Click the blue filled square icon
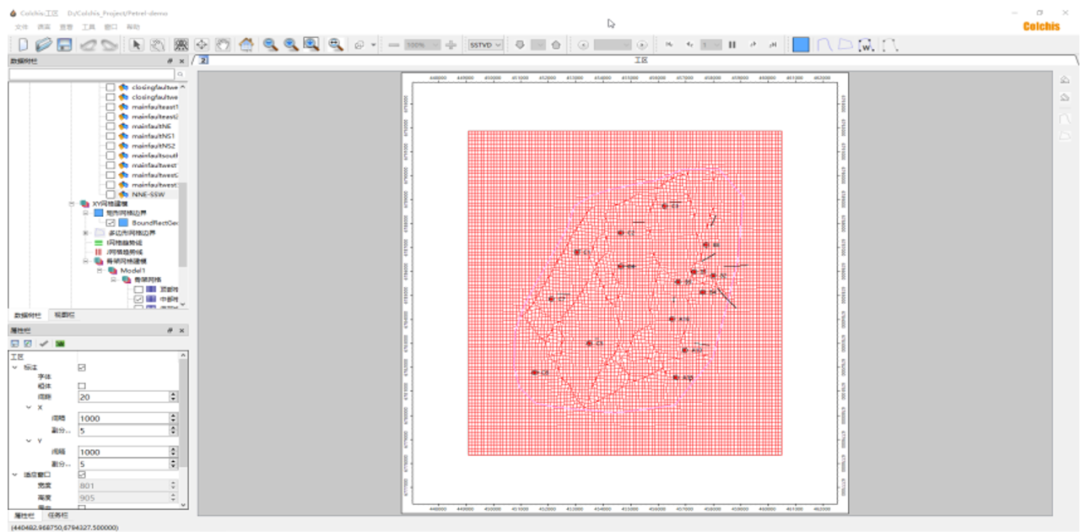The height and width of the screenshot is (532, 1080). [801, 45]
